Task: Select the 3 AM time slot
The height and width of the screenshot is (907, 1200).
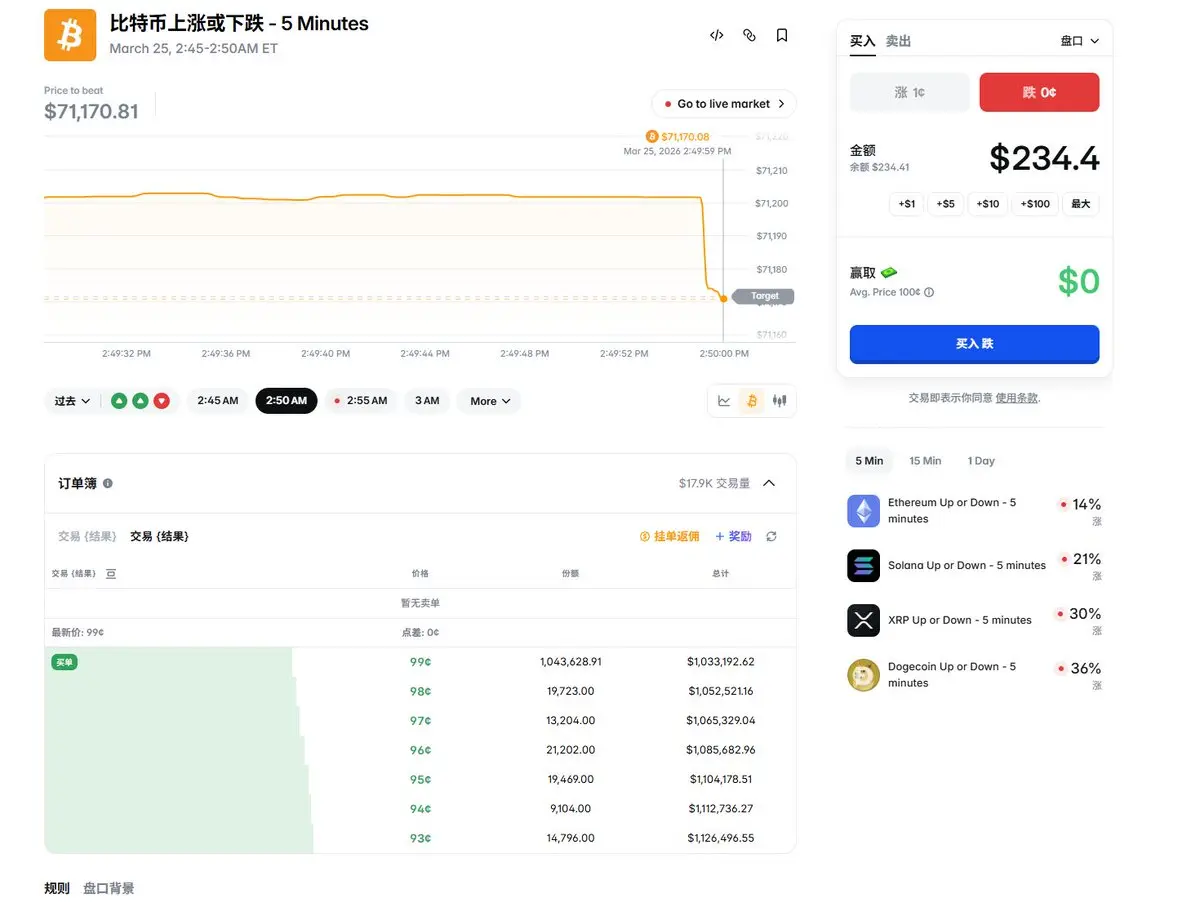Action: click(x=427, y=401)
